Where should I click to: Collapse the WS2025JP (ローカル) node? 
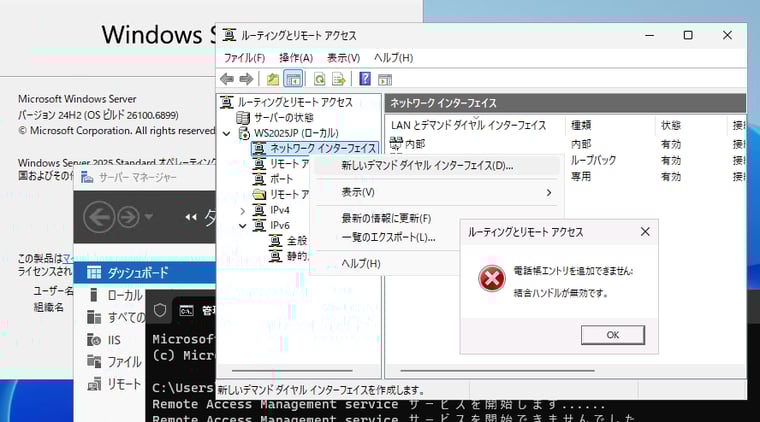click(x=226, y=133)
